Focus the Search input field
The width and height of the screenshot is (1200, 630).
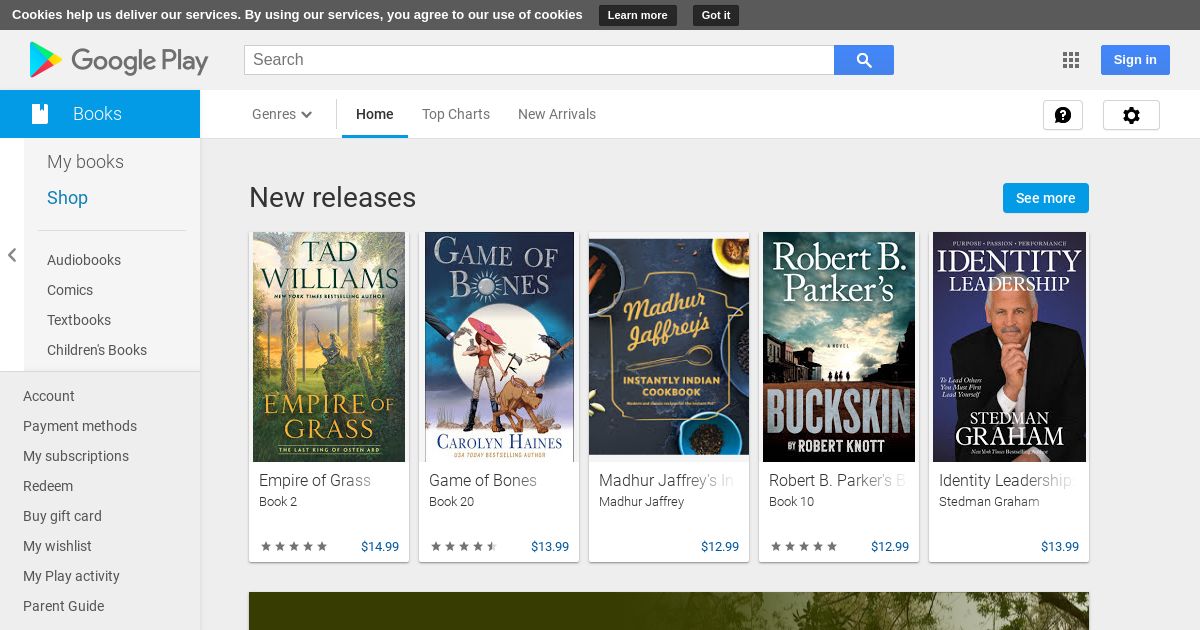(539, 60)
